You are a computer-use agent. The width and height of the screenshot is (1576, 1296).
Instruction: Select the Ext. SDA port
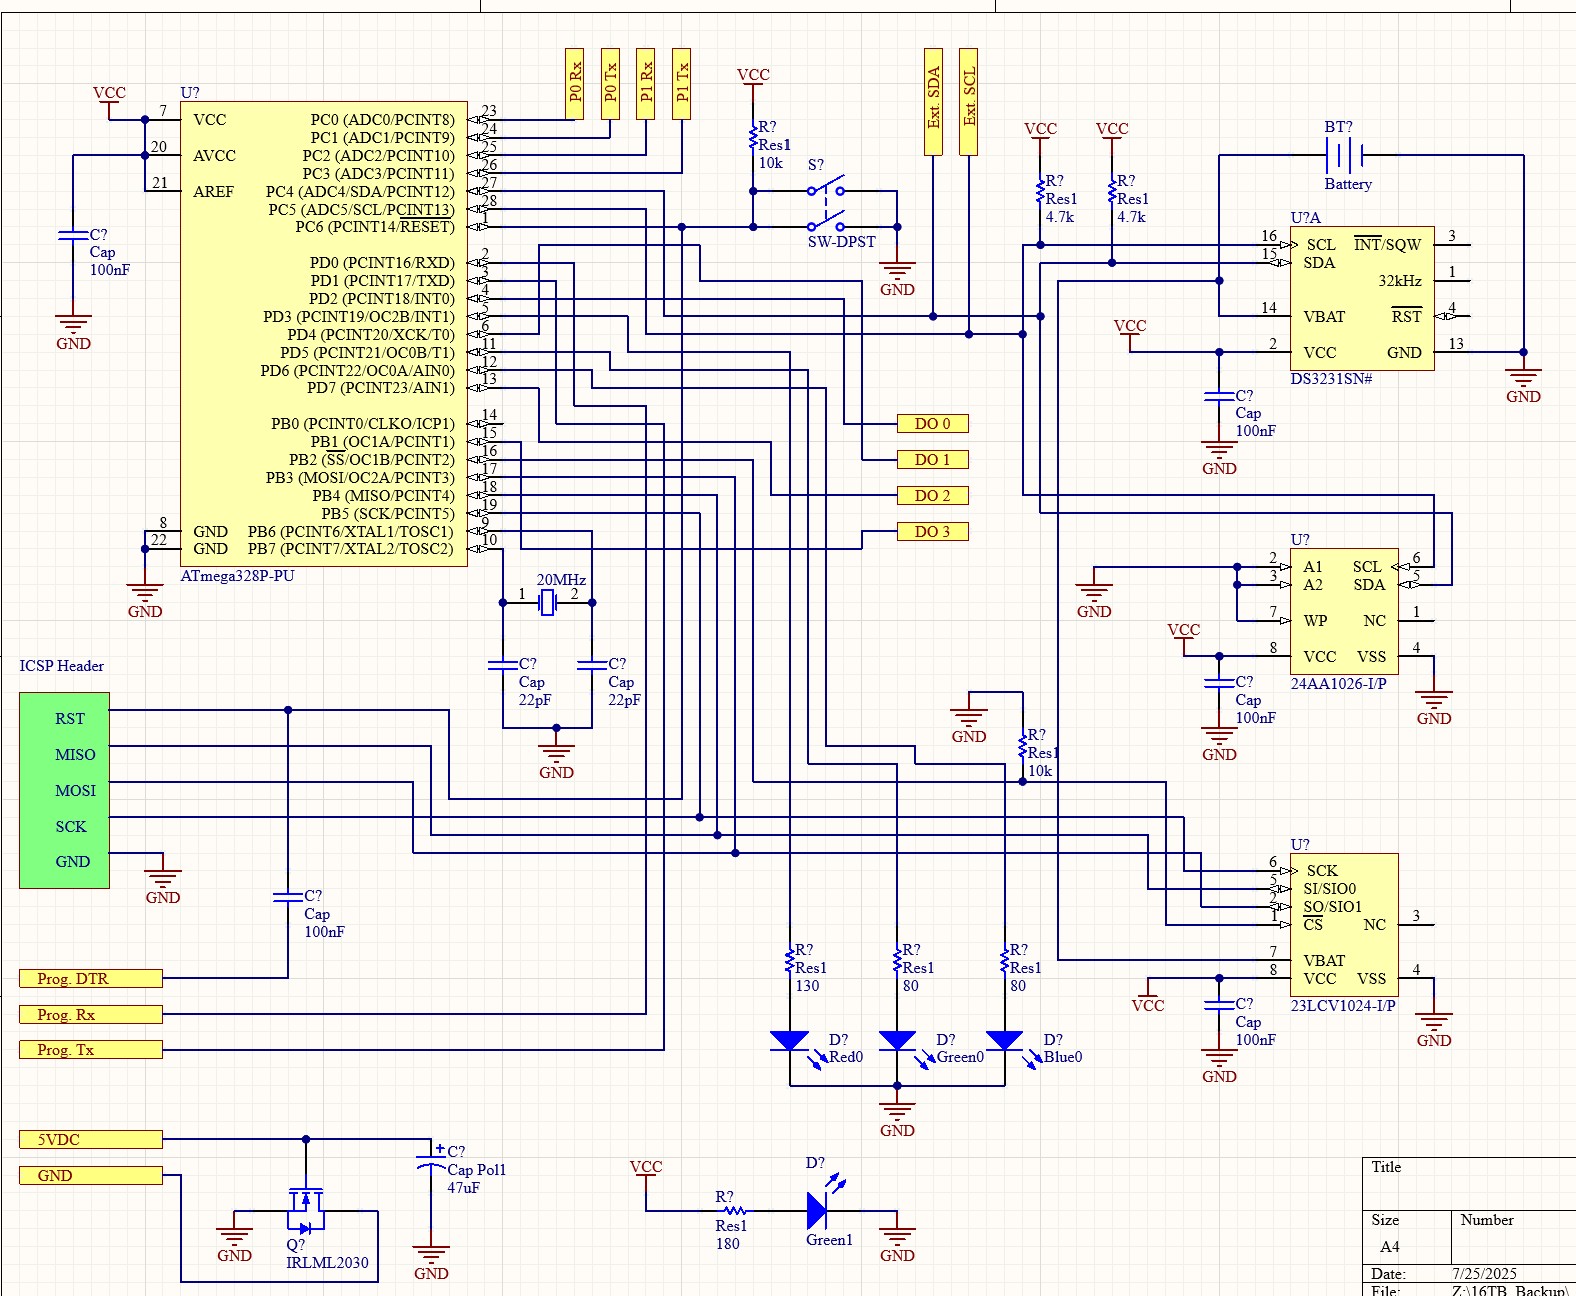[x=933, y=102]
